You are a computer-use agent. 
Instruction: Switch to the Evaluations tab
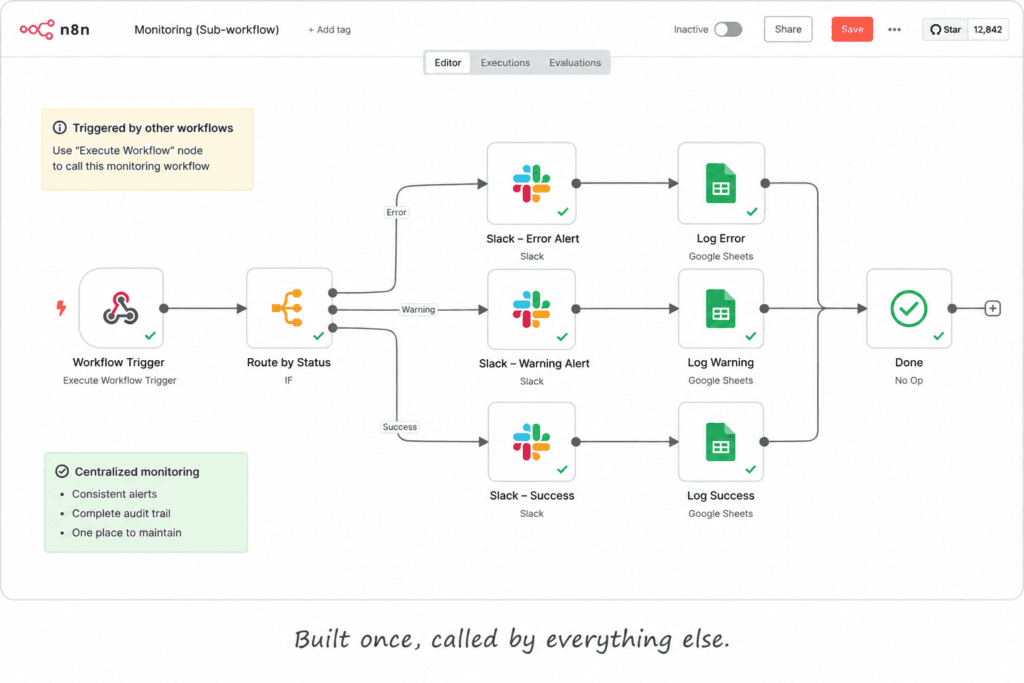[575, 63]
